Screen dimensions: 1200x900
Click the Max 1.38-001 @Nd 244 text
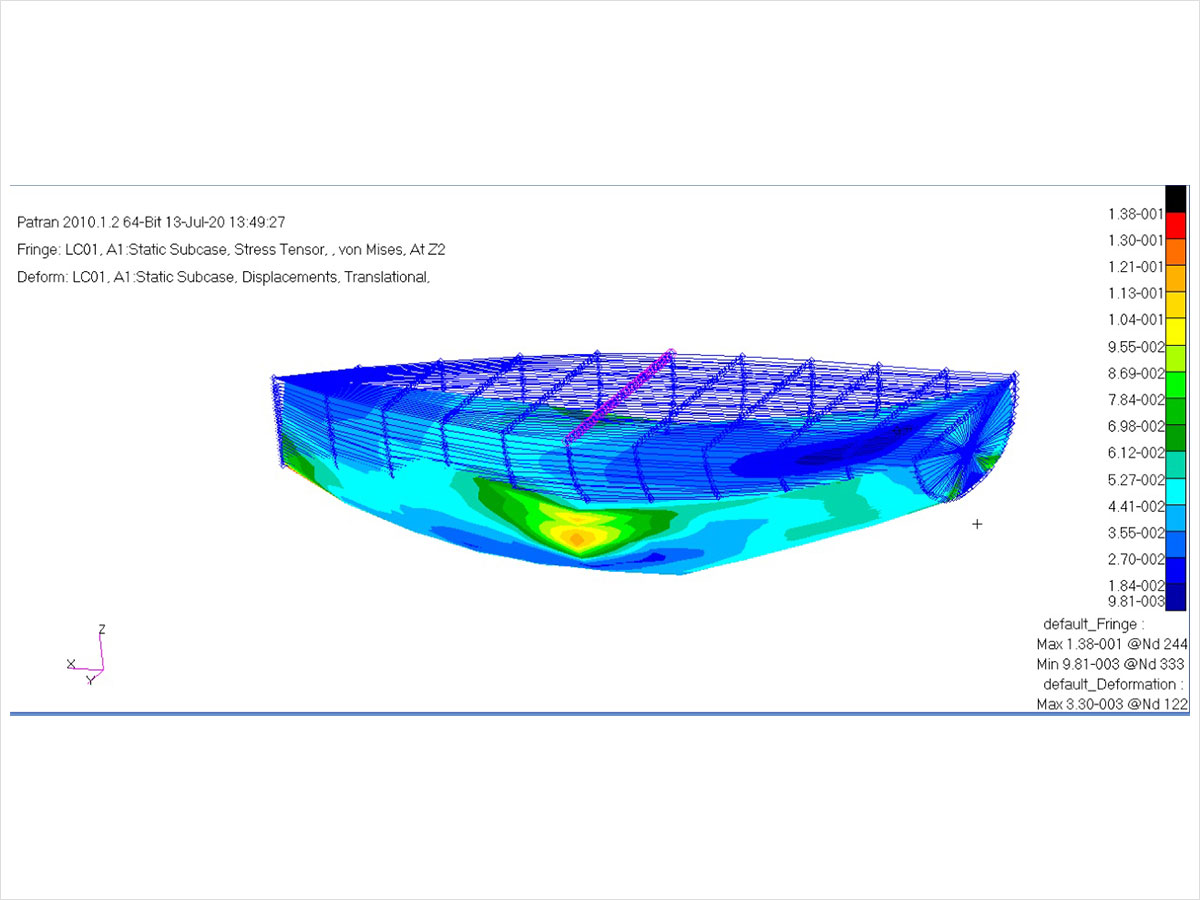coord(1112,644)
